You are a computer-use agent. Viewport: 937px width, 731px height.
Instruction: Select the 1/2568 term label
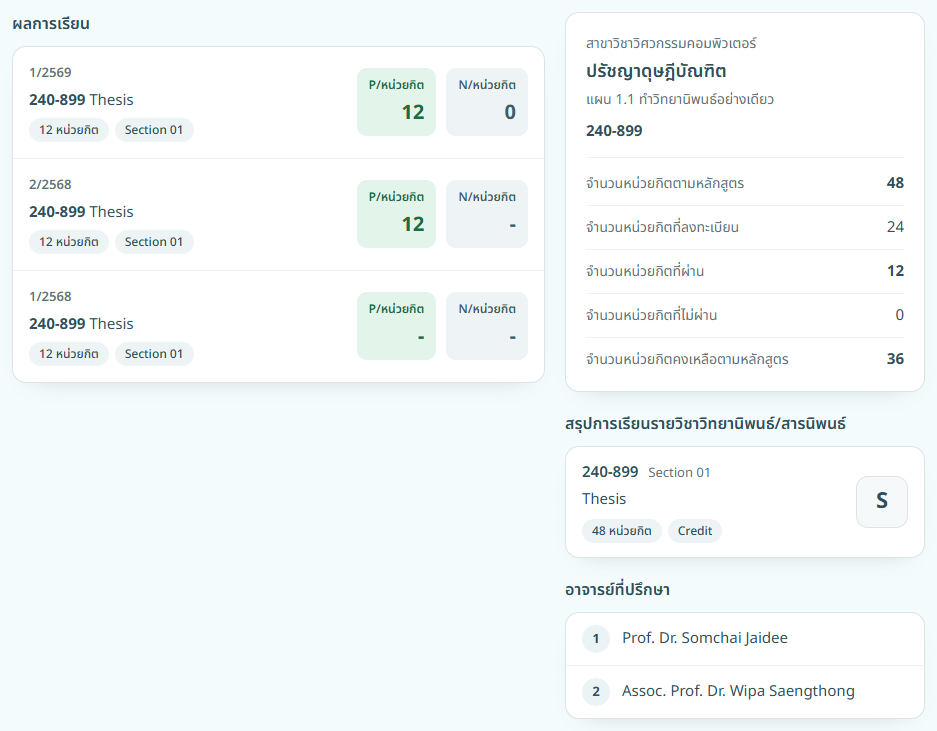(x=50, y=296)
